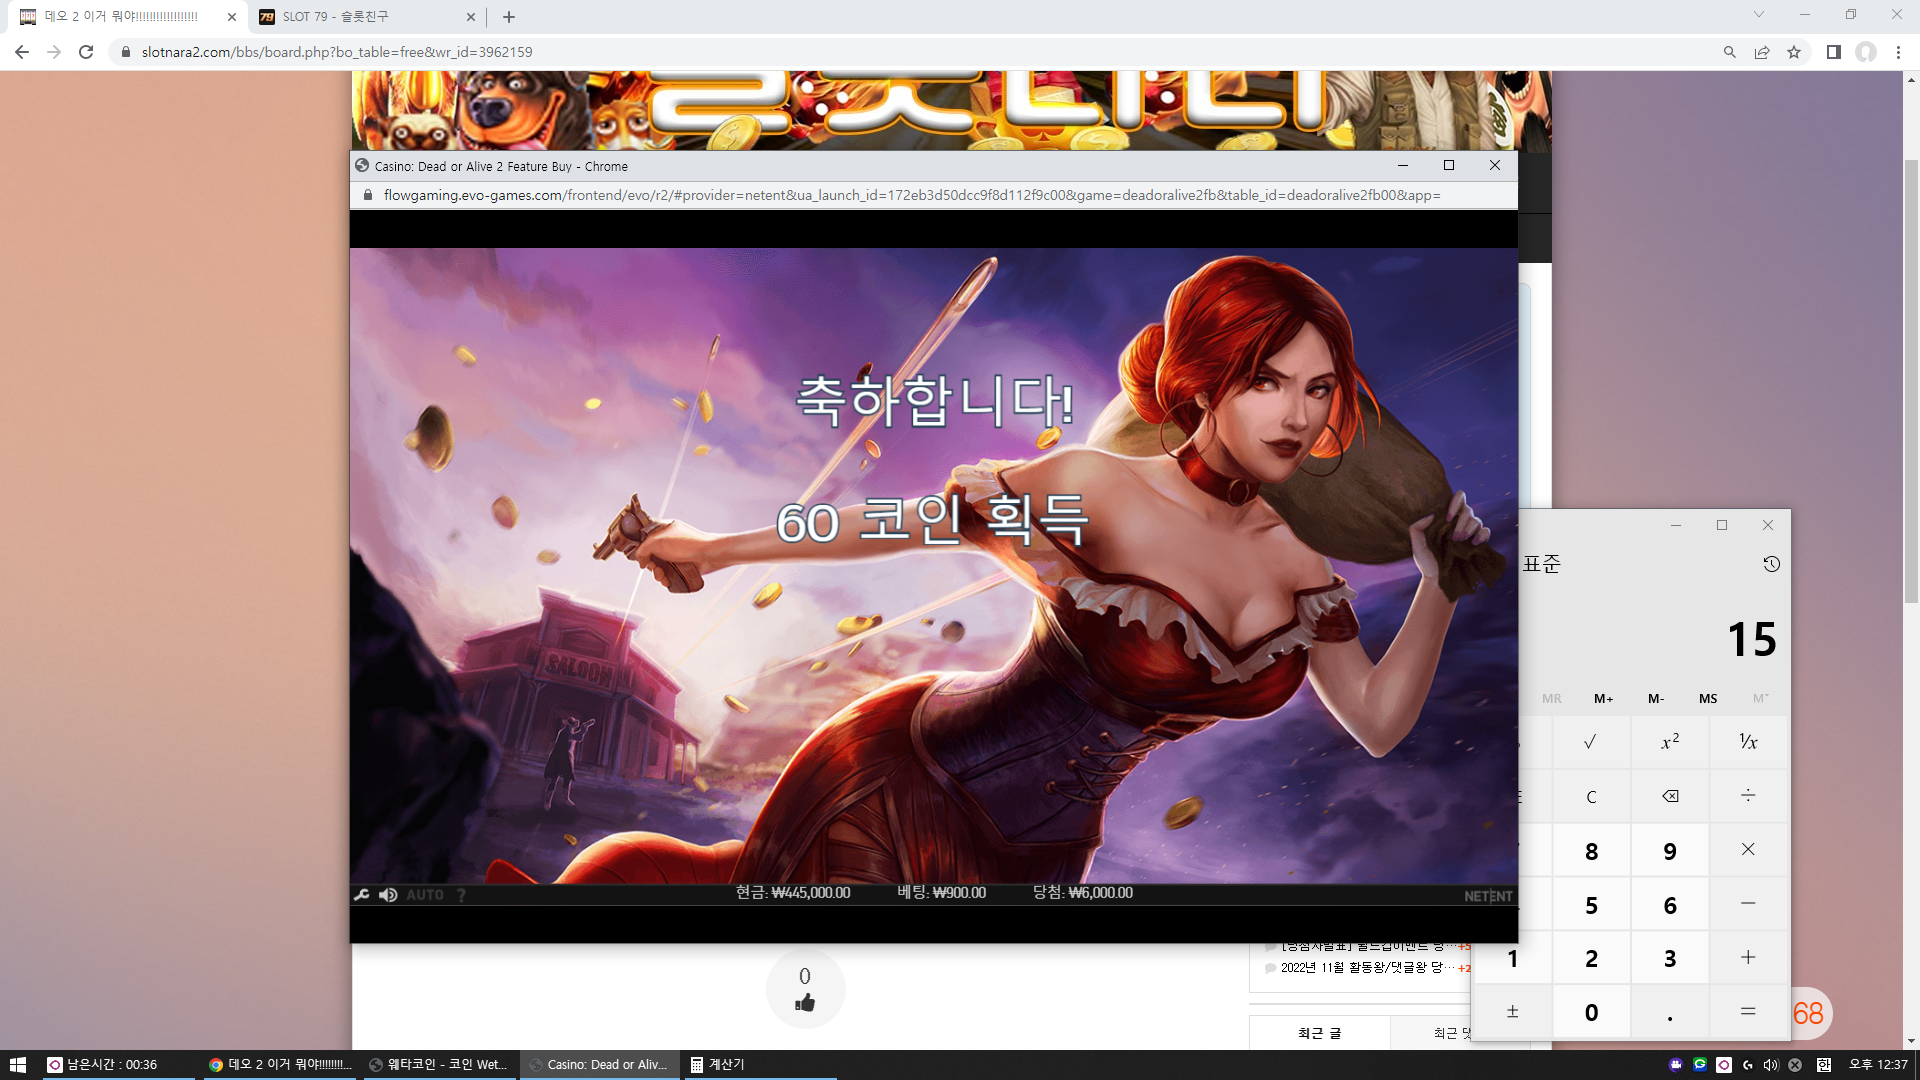Click the main browser address bar URL
This screenshot has width=1920, height=1080.
[x=336, y=52]
